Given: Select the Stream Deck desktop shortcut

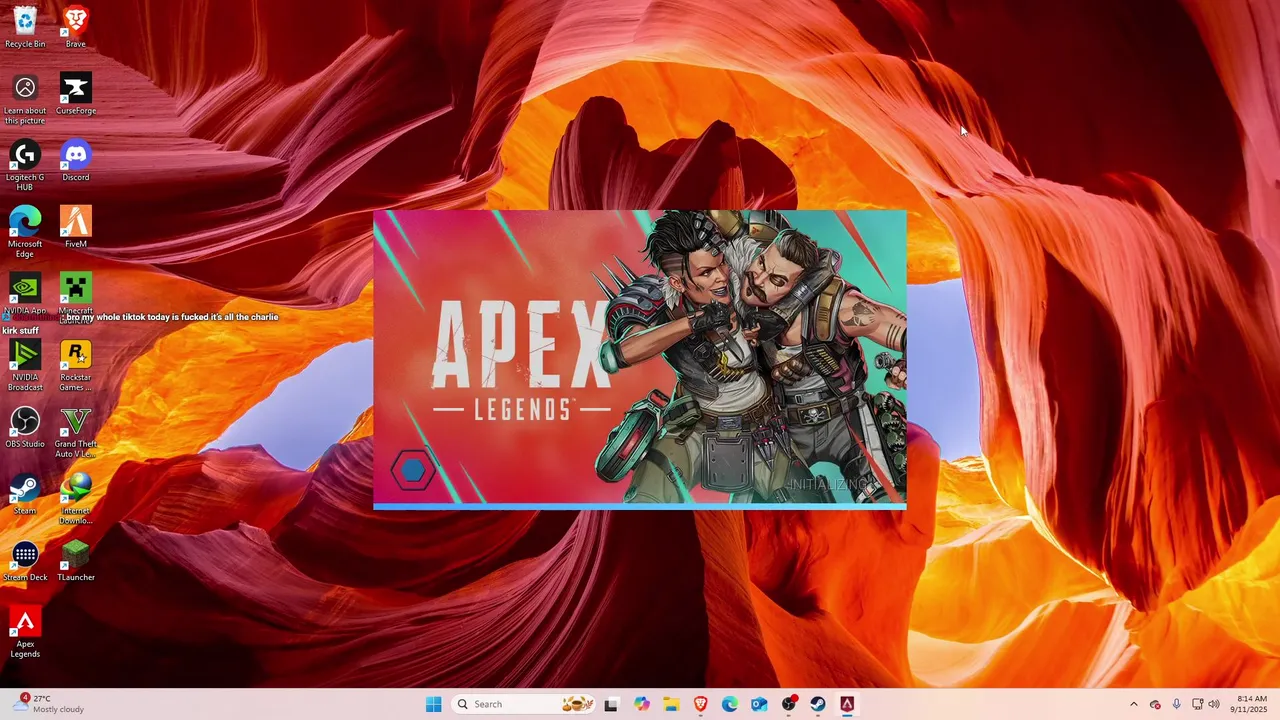Looking at the screenshot, I should tap(25, 561).
